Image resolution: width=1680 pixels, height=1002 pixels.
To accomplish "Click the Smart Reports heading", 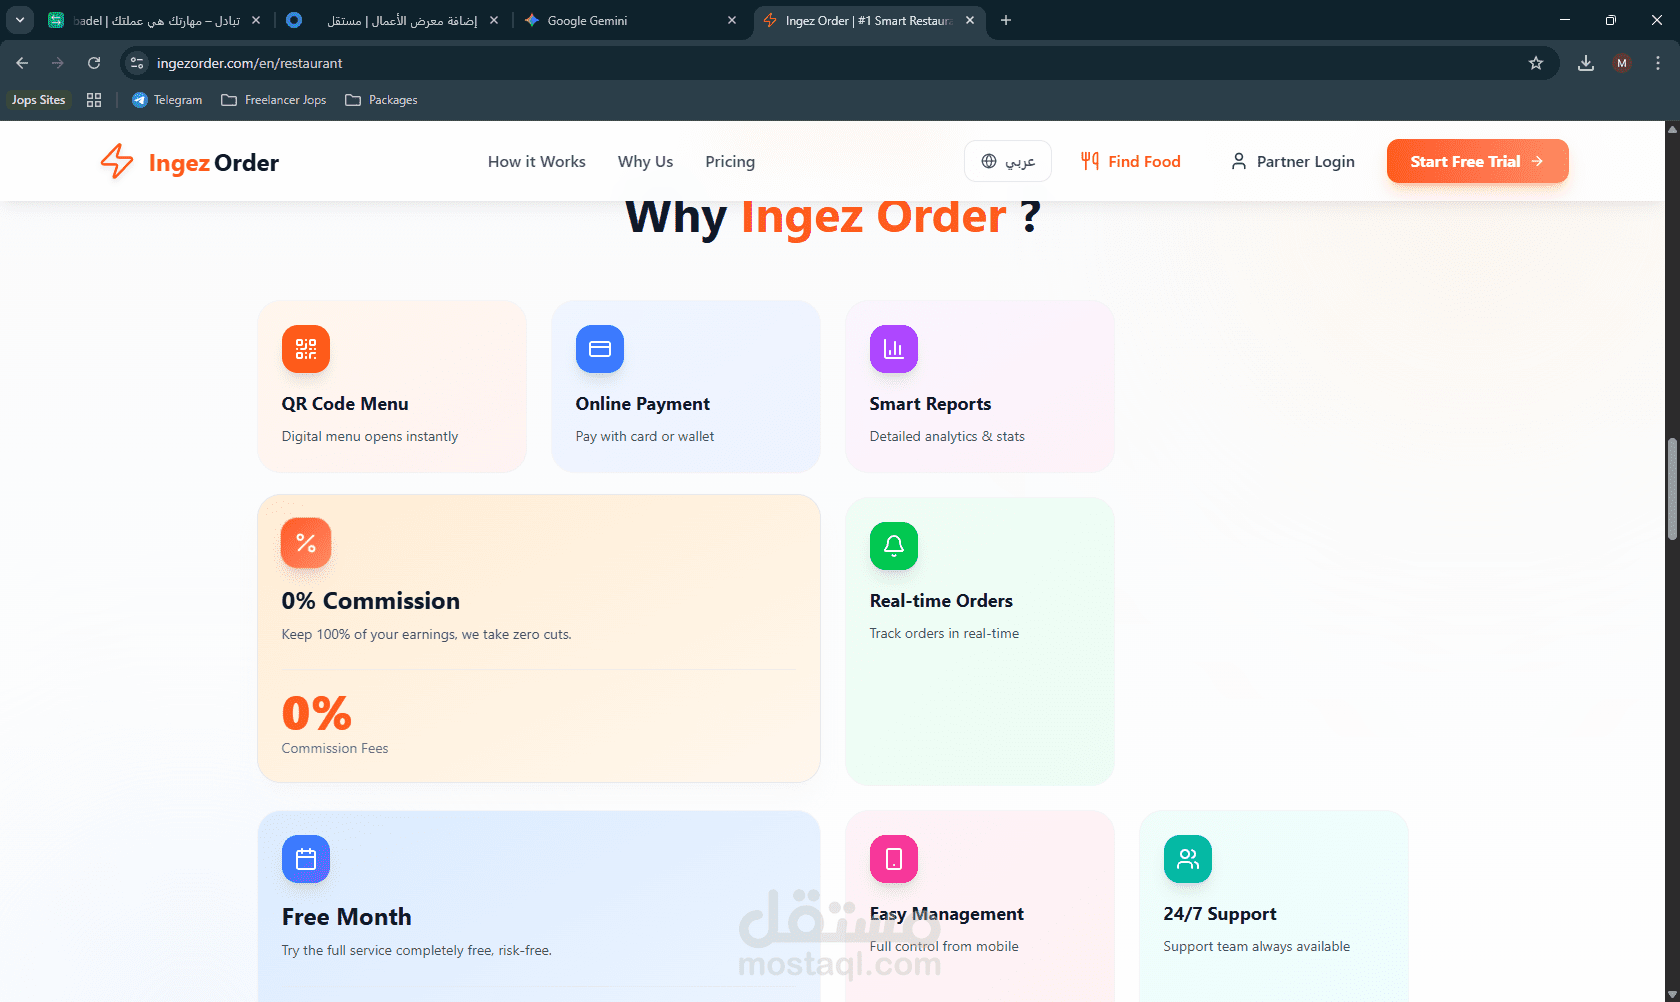I will pos(930,404).
